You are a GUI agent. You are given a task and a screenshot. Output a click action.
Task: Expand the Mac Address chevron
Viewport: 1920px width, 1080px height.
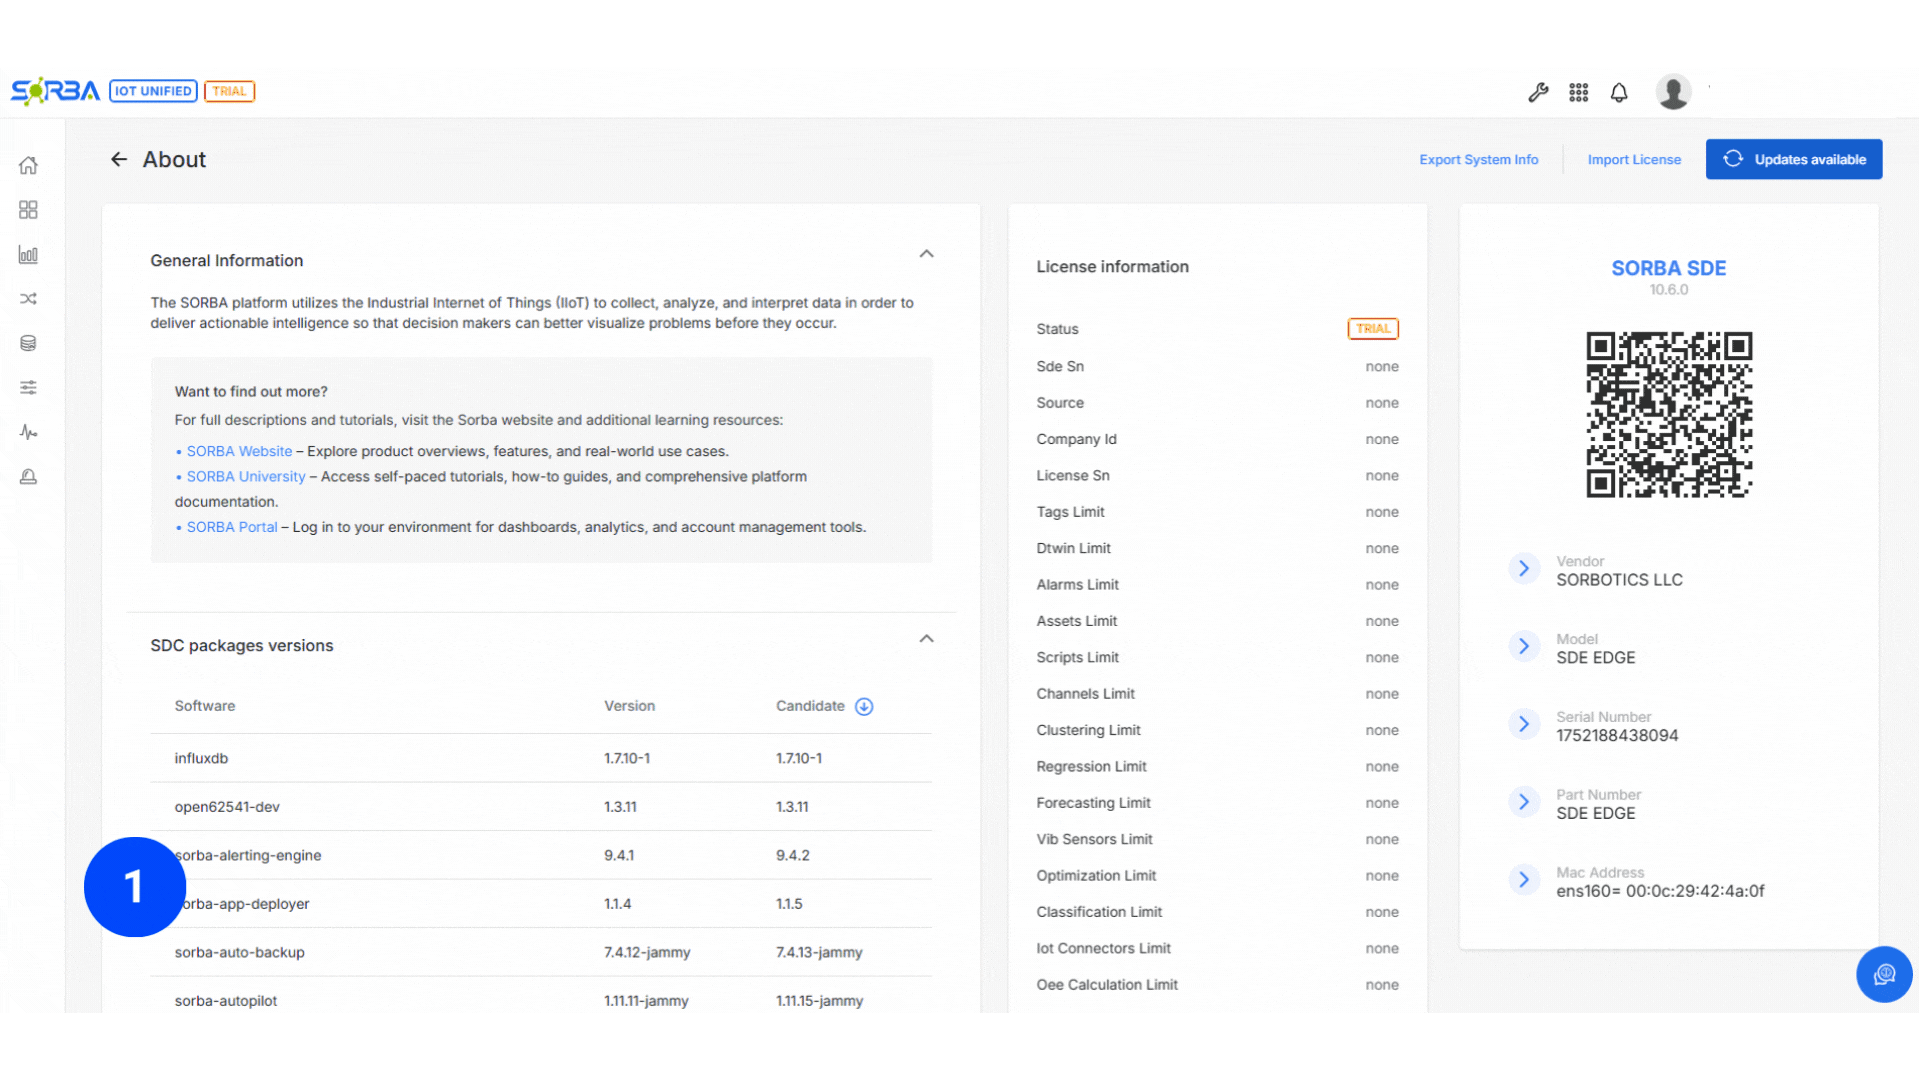(x=1524, y=880)
